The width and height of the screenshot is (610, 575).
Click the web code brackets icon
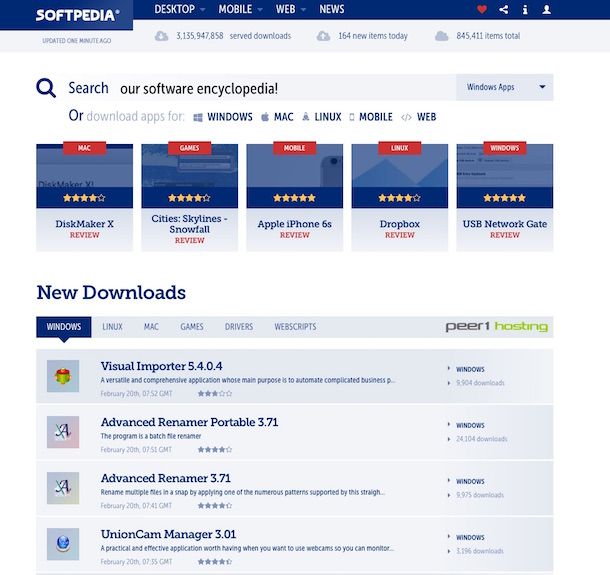tap(406, 117)
